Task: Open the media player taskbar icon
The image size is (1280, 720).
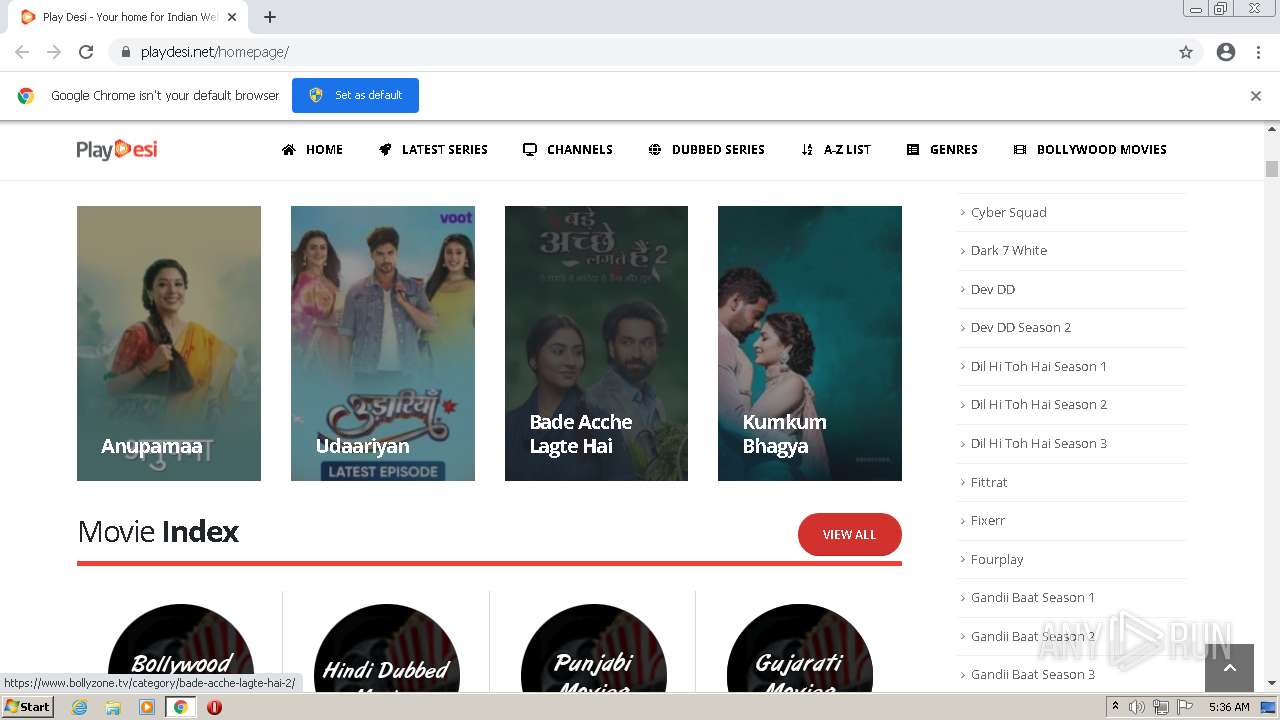Action: click(x=147, y=707)
